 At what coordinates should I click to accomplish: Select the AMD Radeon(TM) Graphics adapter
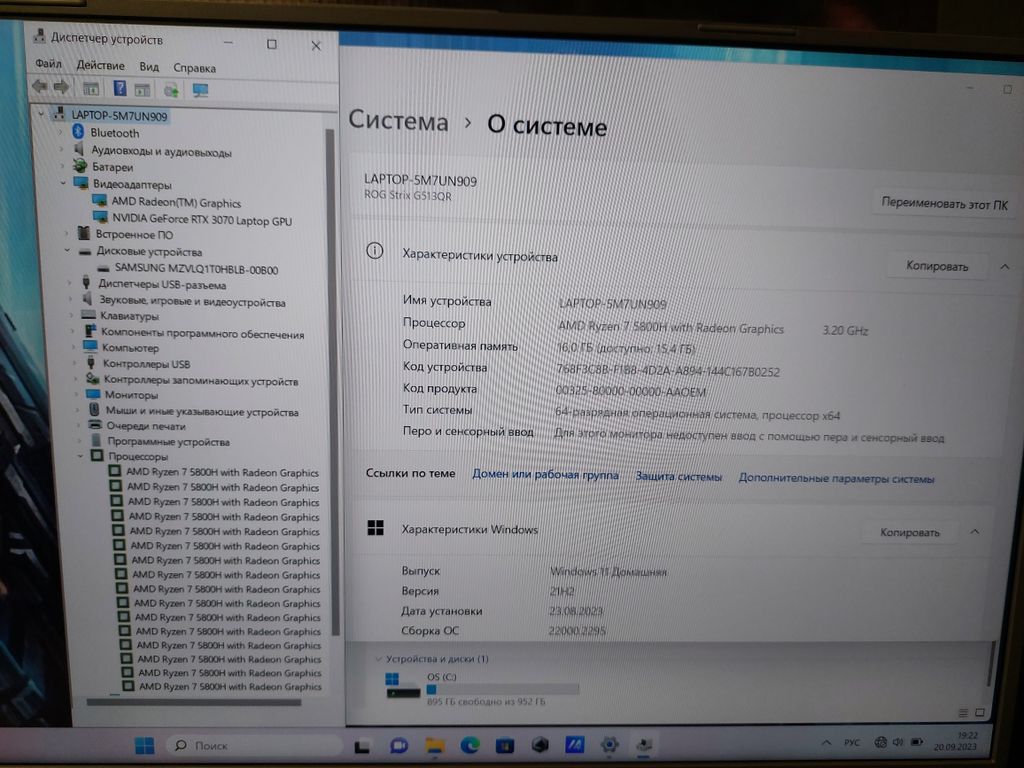[x=176, y=202]
